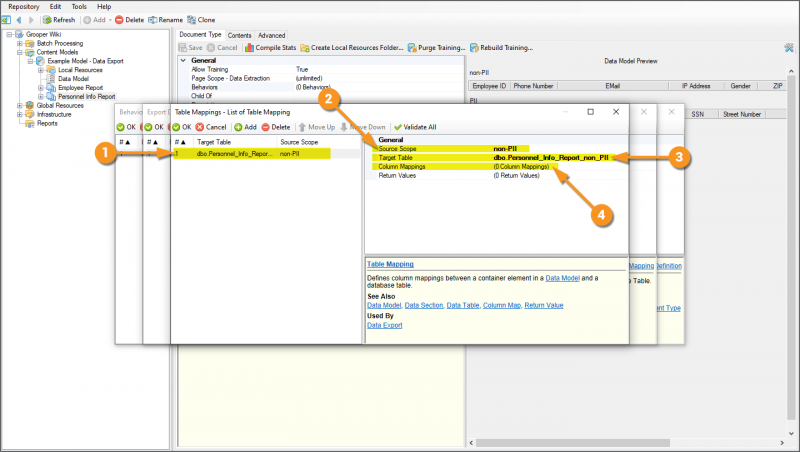The width and height of the screenshot is (800, 452).
Task: Open the Edit menu
Action: coord(55,7)
